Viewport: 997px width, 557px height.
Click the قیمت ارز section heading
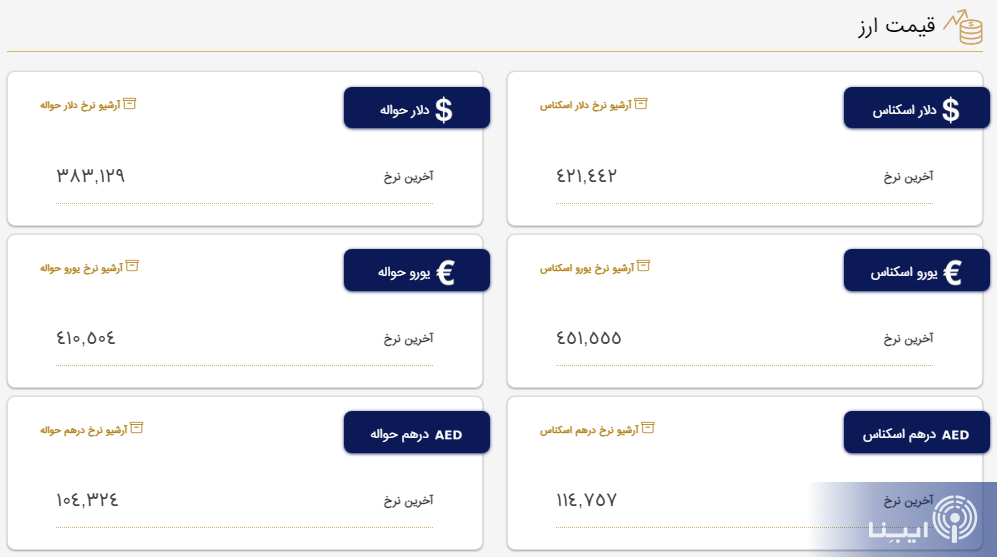click(x=897, y=26)
